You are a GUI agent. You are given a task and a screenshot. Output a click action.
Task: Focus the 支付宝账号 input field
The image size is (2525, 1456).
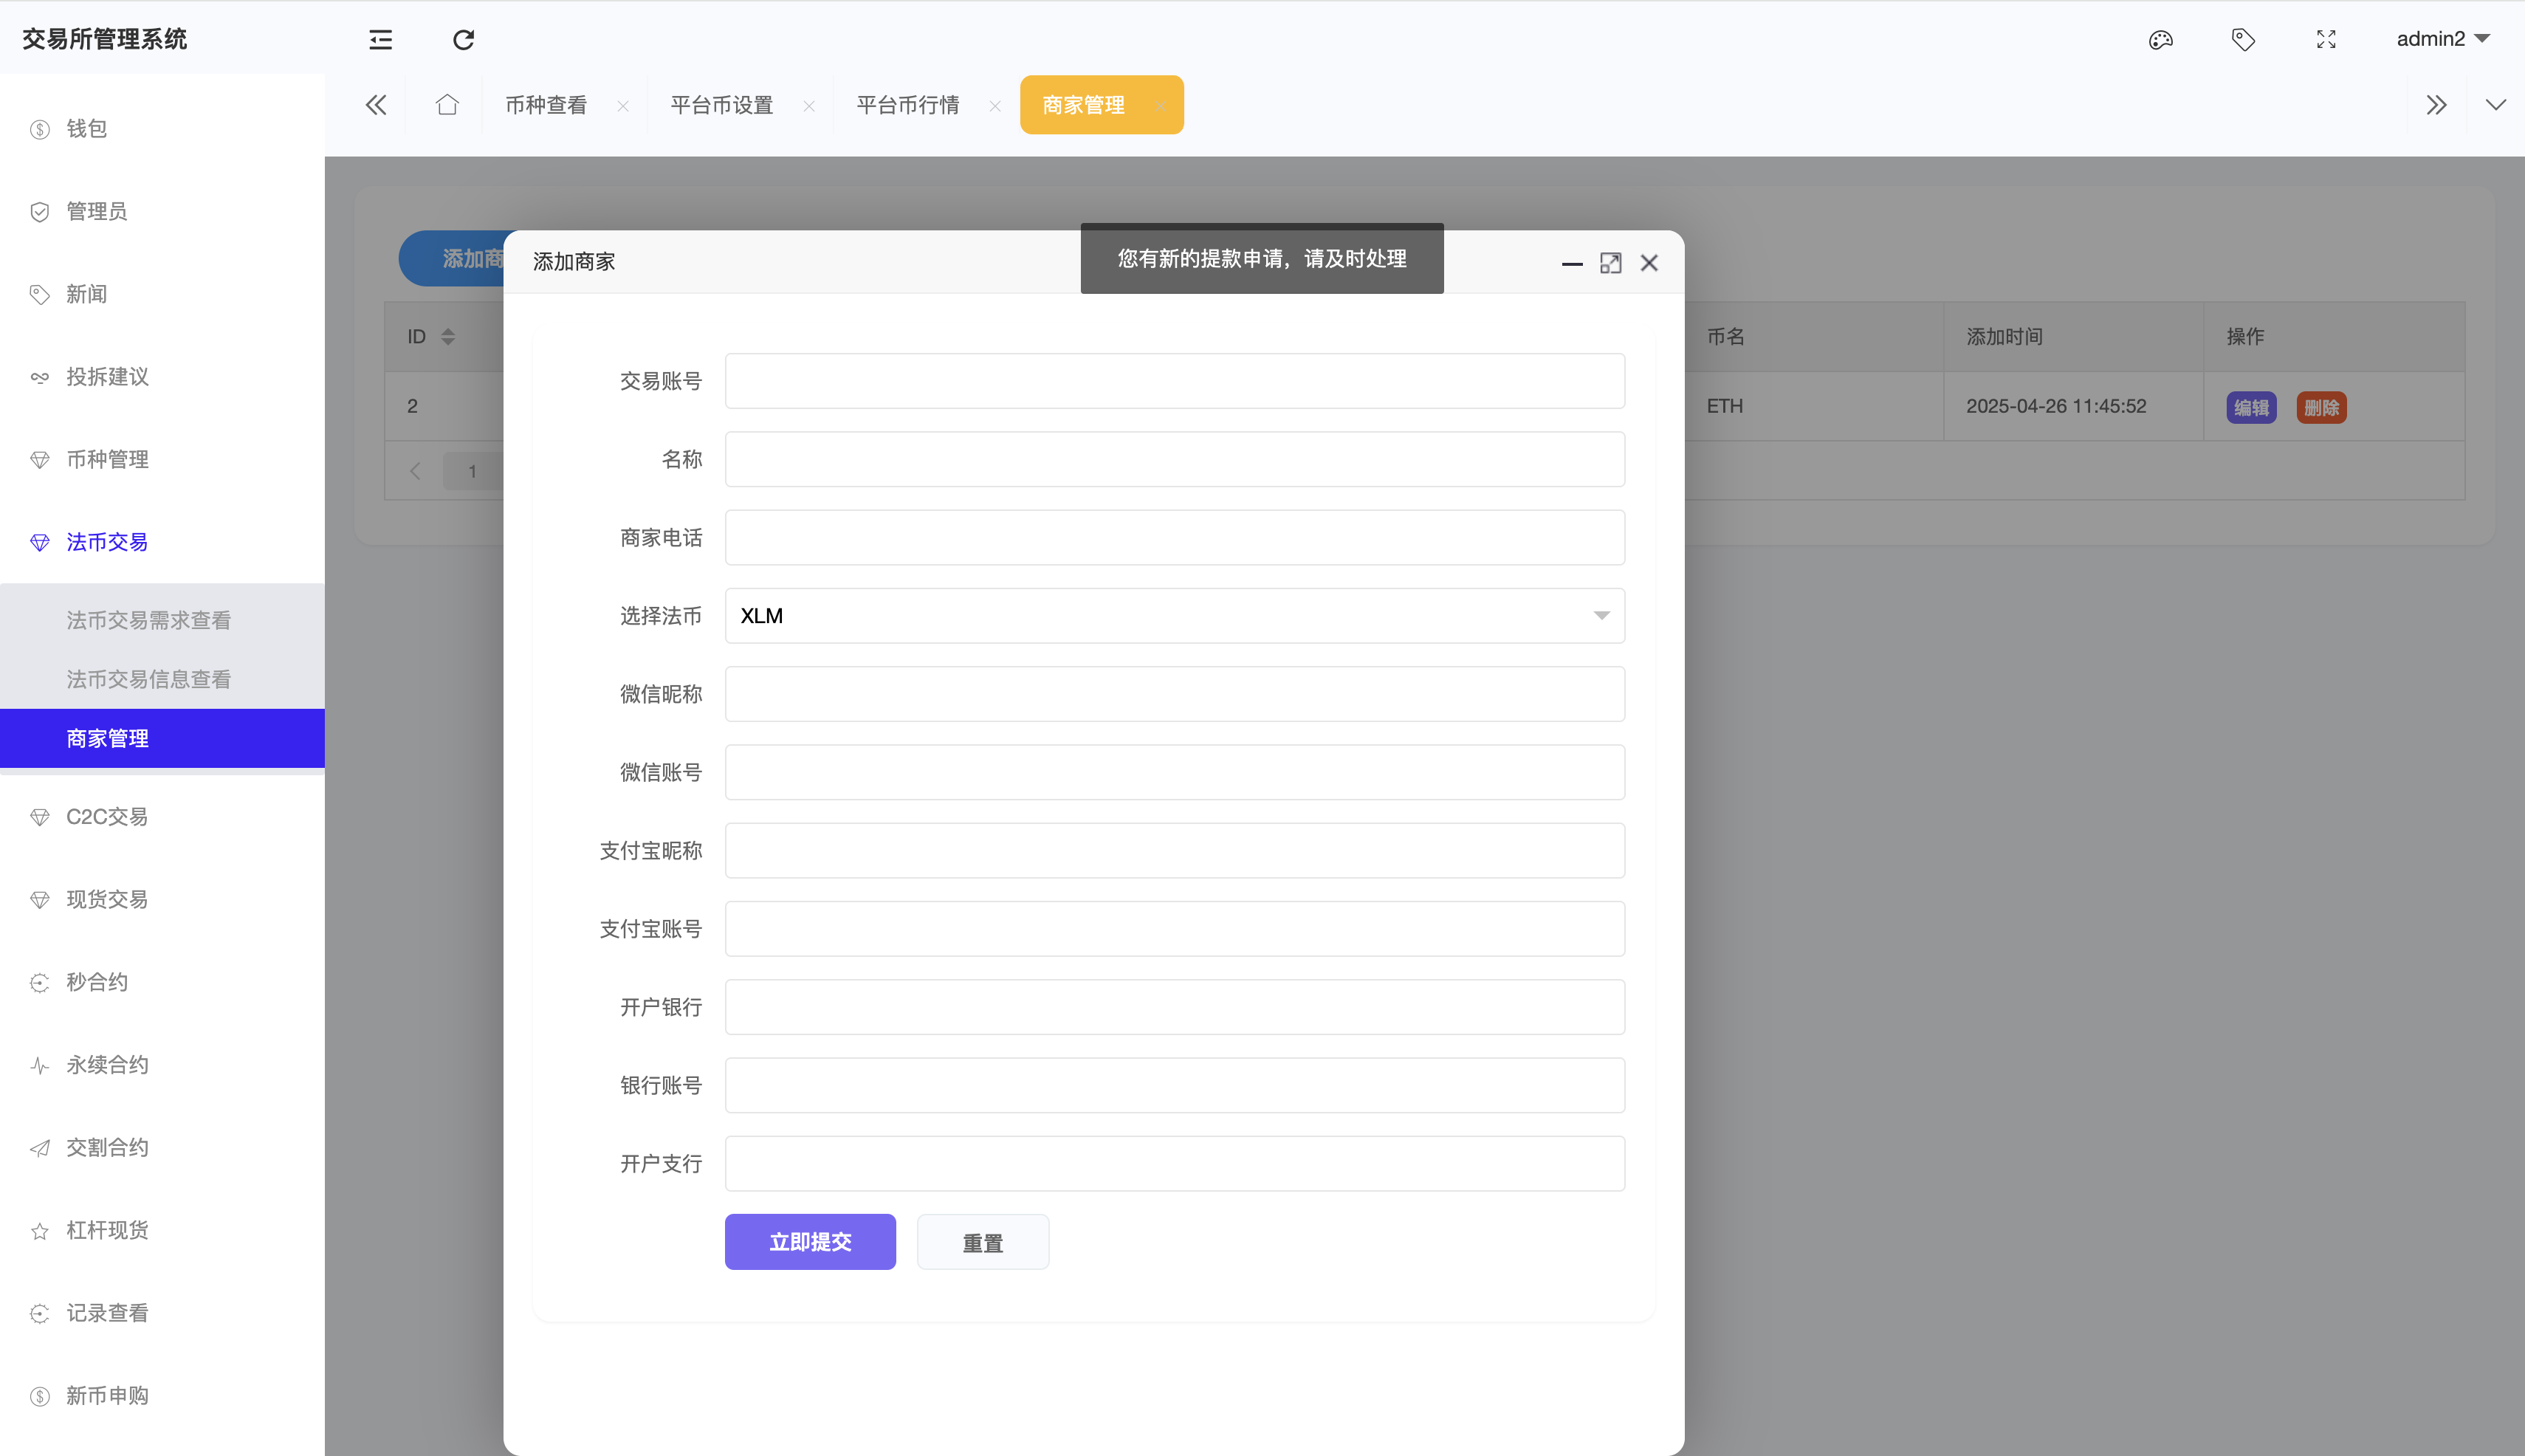(x=1175, y=929)
